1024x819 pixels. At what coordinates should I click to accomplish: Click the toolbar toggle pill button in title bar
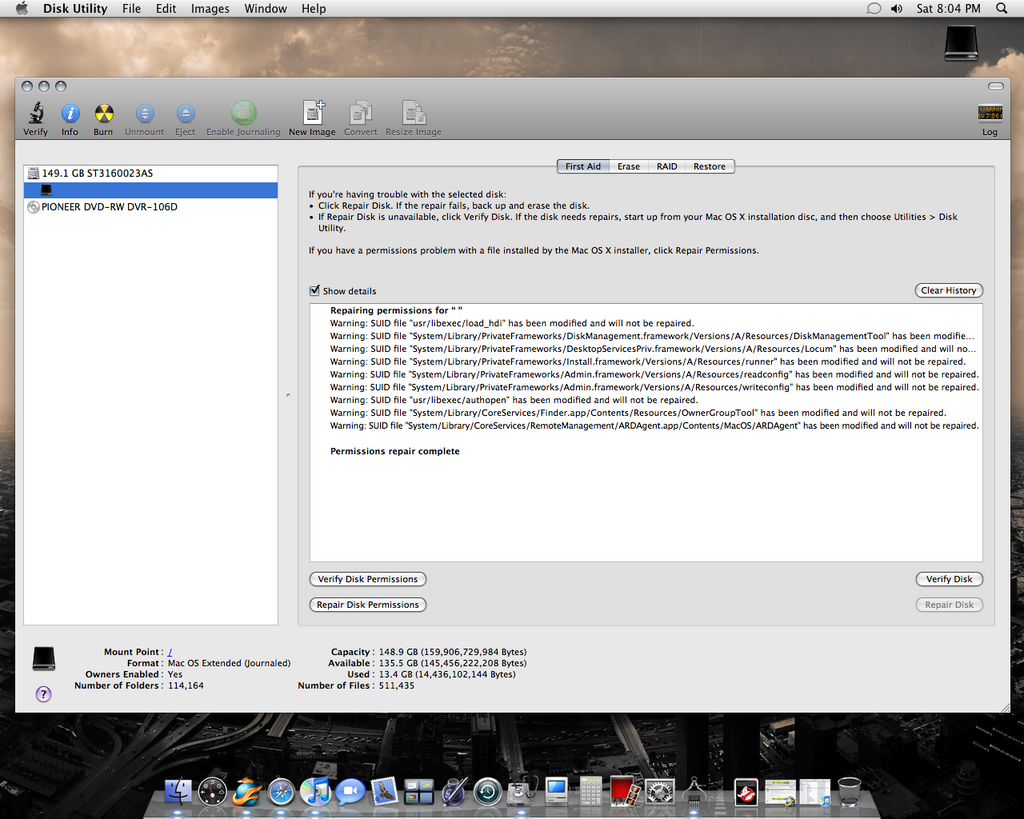click(995, 86)
